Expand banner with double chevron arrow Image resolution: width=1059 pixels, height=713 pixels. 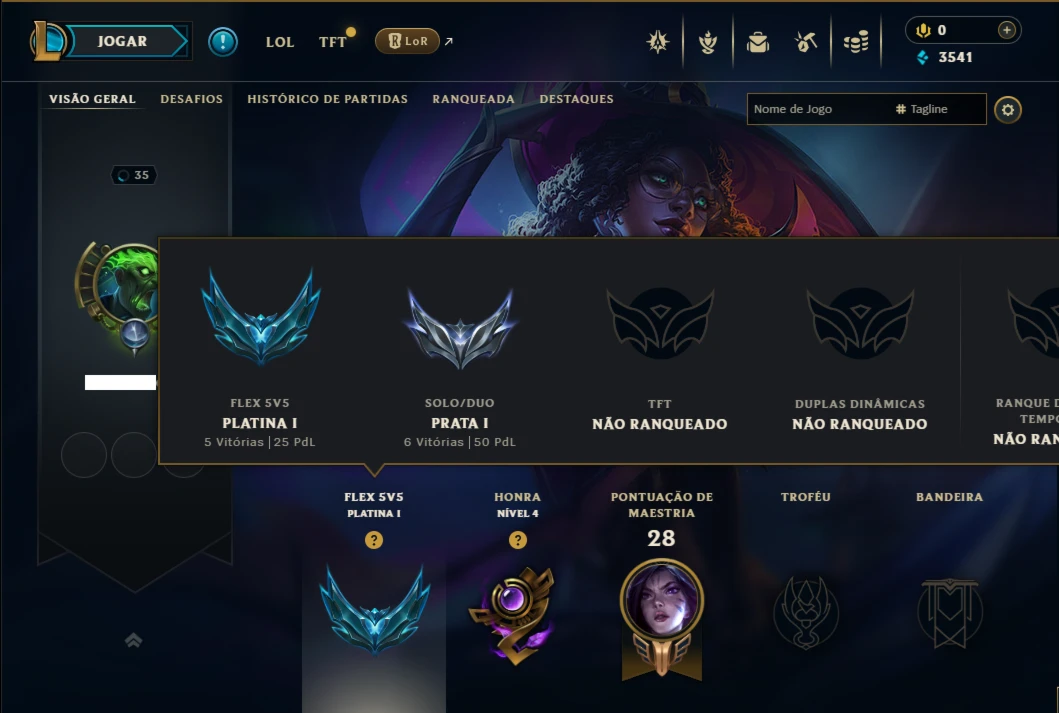coord(133,640)
